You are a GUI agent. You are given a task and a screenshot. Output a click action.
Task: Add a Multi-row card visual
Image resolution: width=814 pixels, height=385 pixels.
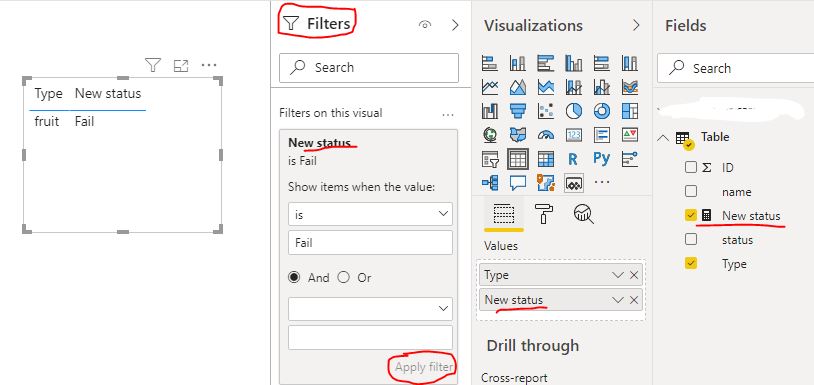(602, 135)
